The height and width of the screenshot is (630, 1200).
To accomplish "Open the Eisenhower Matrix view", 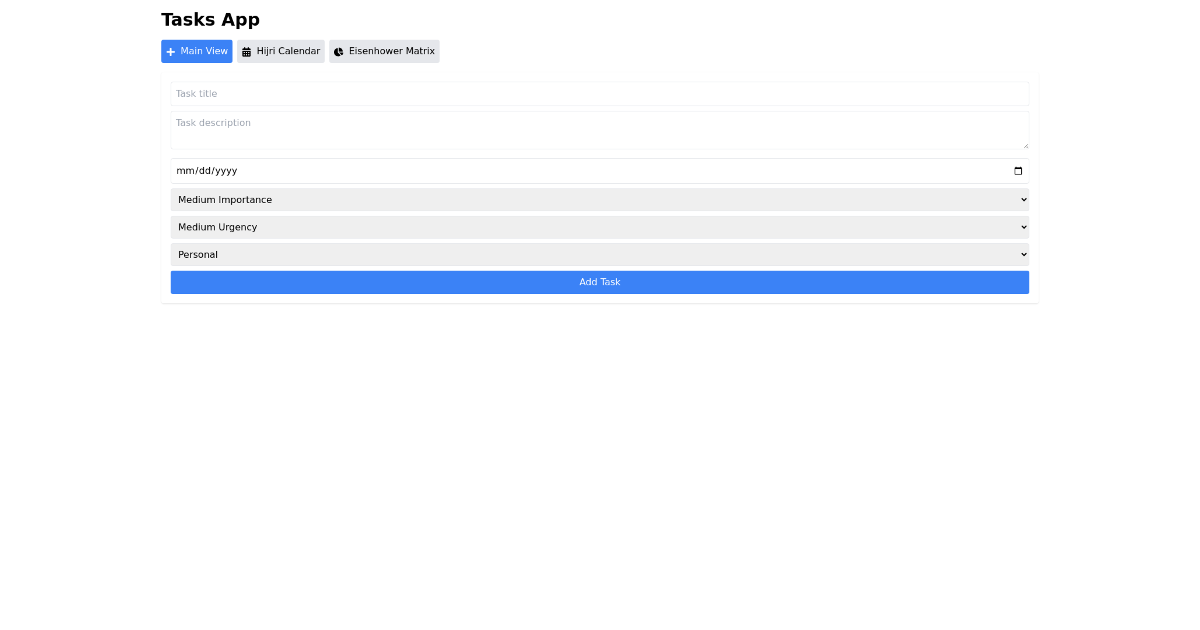I will click(384, 51).
